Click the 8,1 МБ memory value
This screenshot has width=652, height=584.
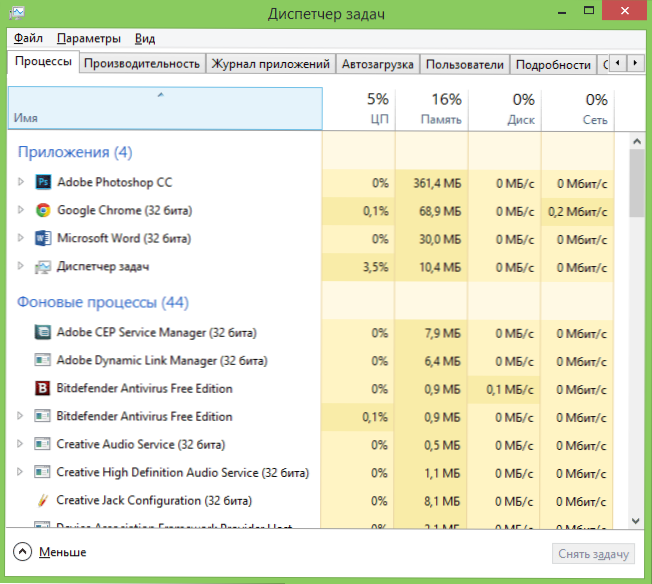coord(442,502)
